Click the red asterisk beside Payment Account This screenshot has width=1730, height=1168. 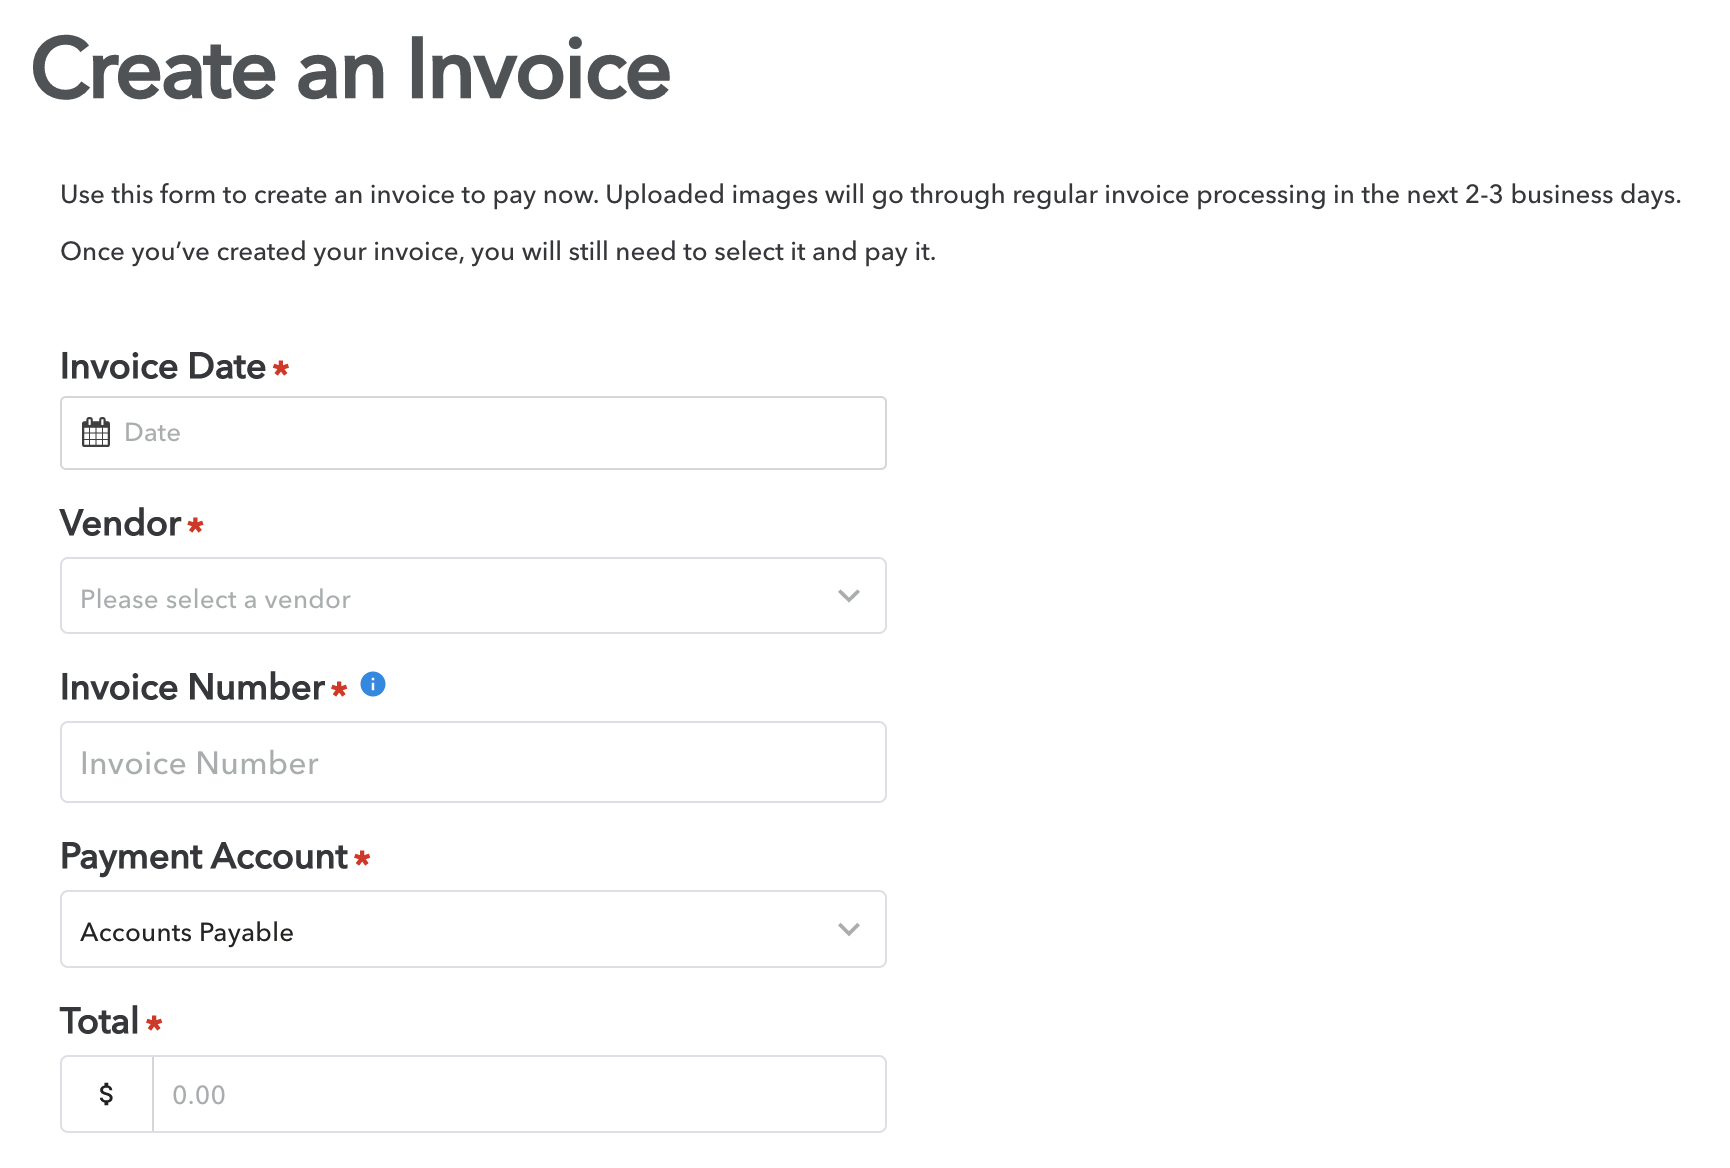(363, 858)
